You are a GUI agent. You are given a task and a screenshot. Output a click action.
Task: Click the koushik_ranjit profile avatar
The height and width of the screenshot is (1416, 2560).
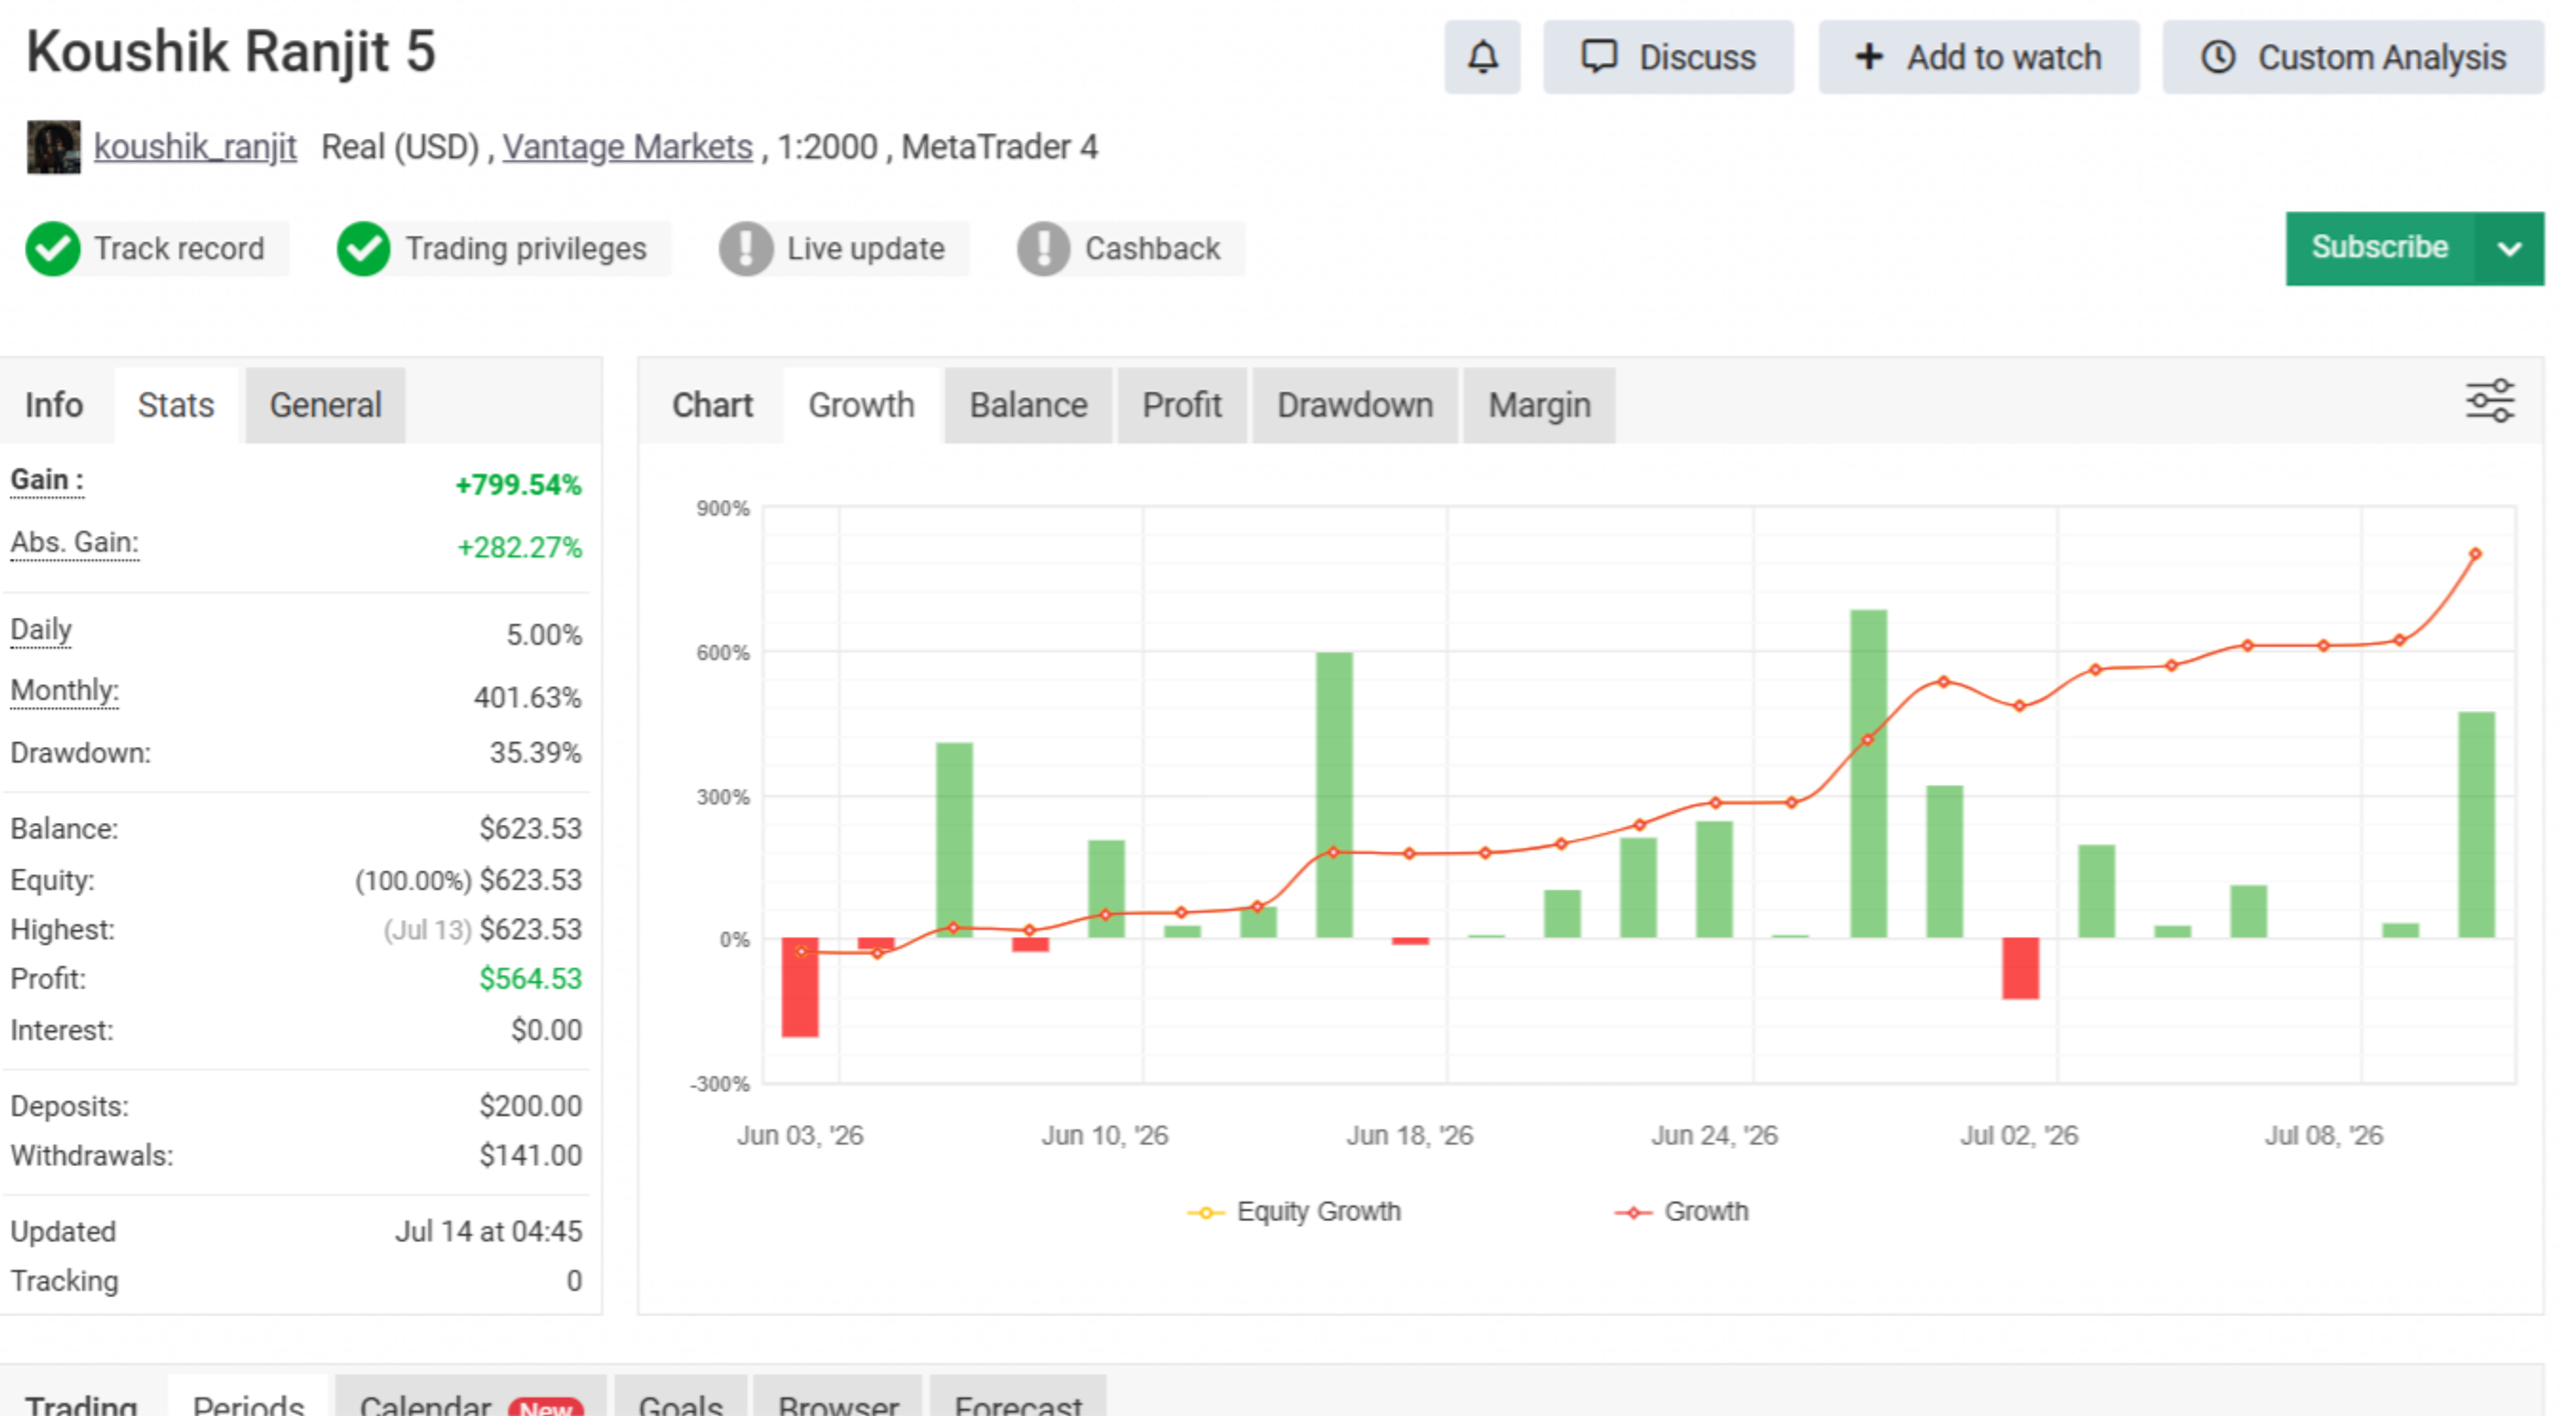point(53,147)
